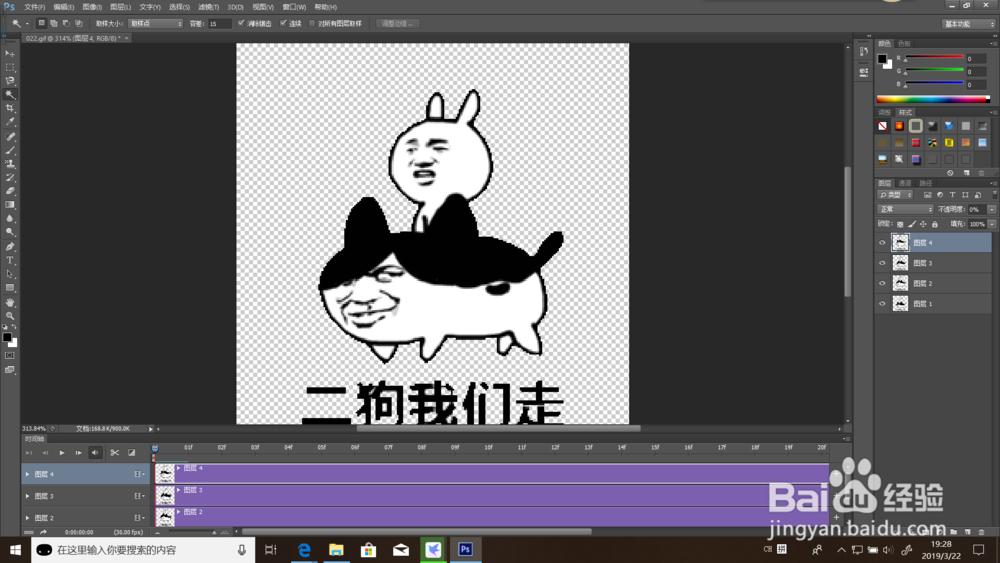This screenshot has height=563, width=1000.
Task: Go to next frame in timeline
Action: pyautogui.click(x=78, y=453)
